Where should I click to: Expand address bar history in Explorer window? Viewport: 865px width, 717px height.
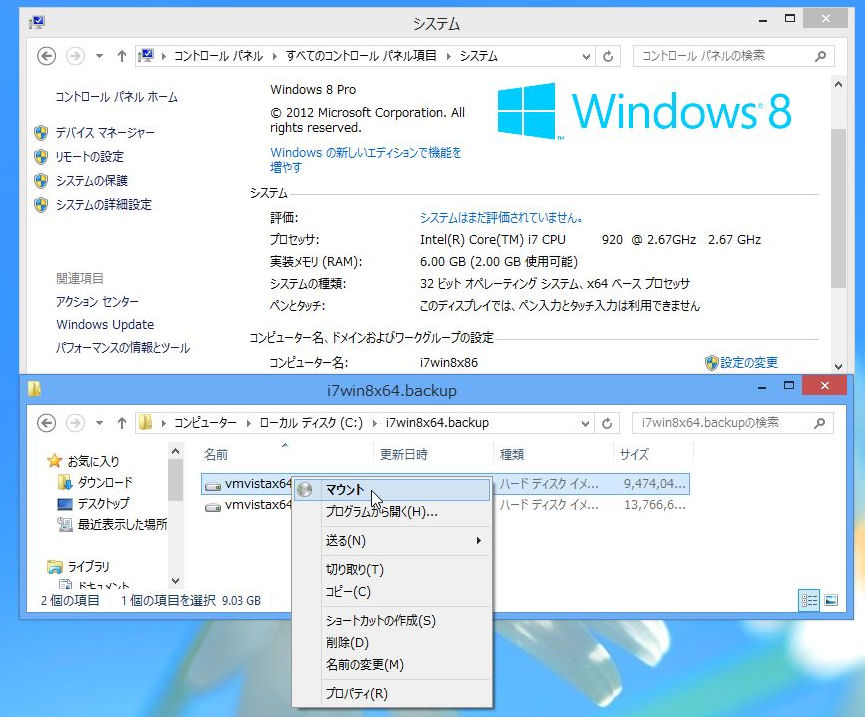click(x=585, y=423)
